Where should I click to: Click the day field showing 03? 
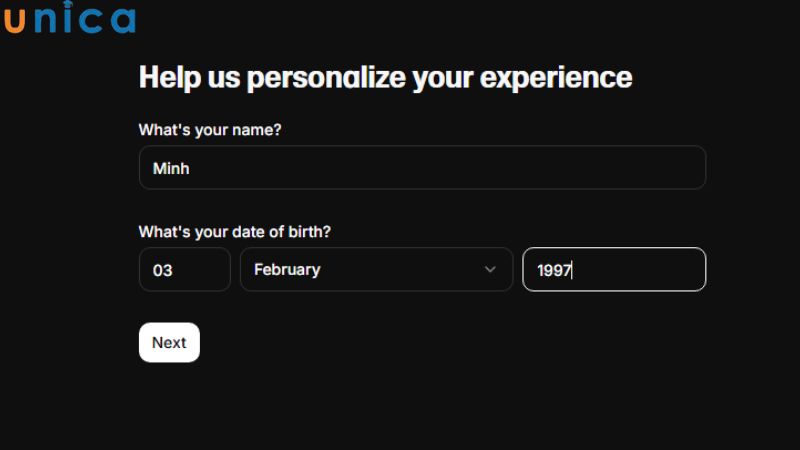[x=184, y=270]
